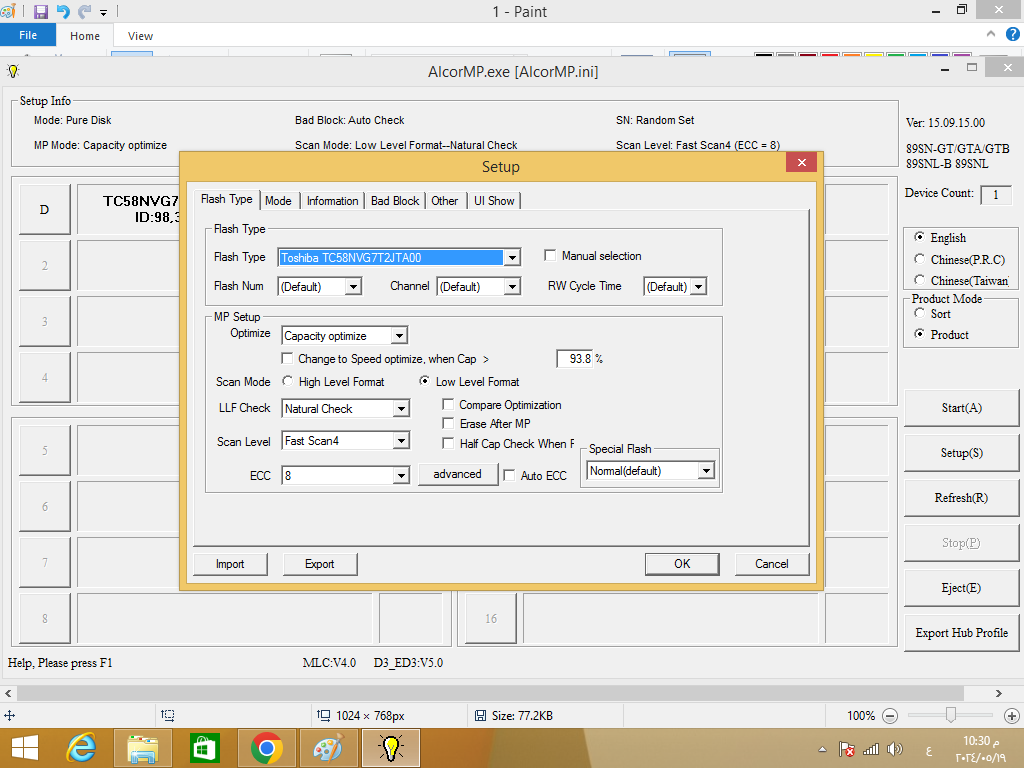Open the Flash Num dropdown
1024x768 pixels.
coord(353,287)
